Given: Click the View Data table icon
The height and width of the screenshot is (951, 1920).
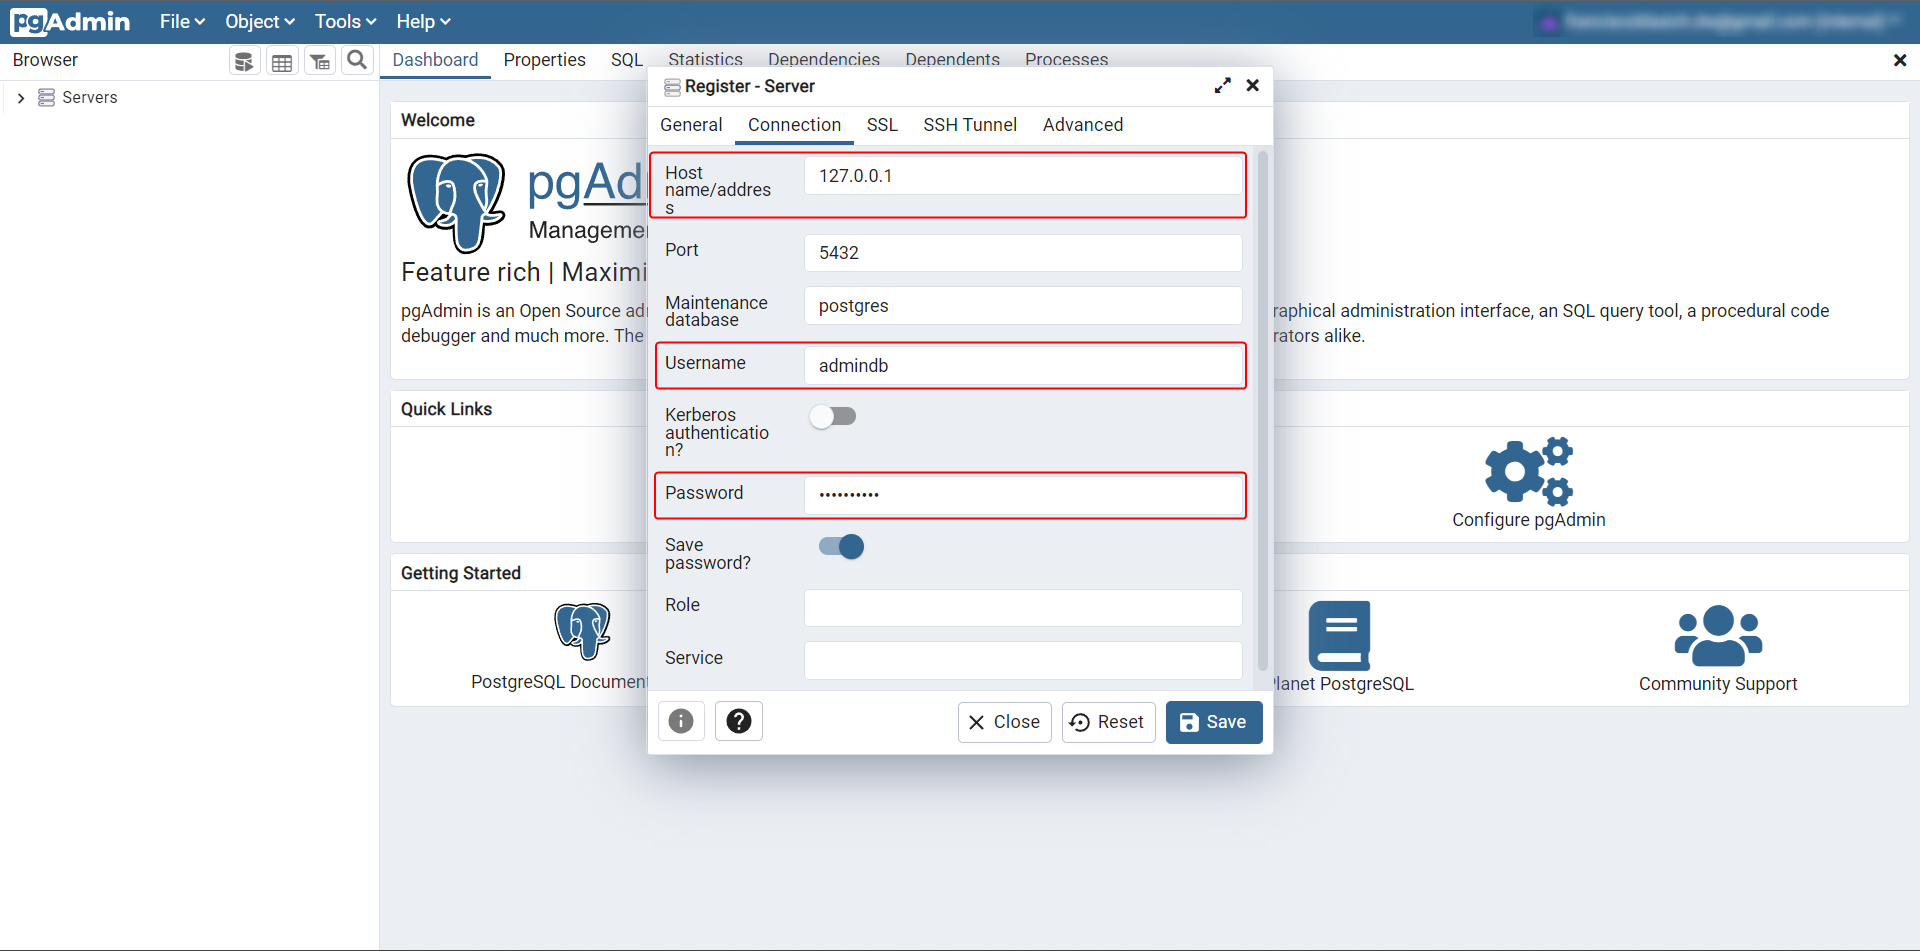Looking at the screenshot, I should coord(282,61).
